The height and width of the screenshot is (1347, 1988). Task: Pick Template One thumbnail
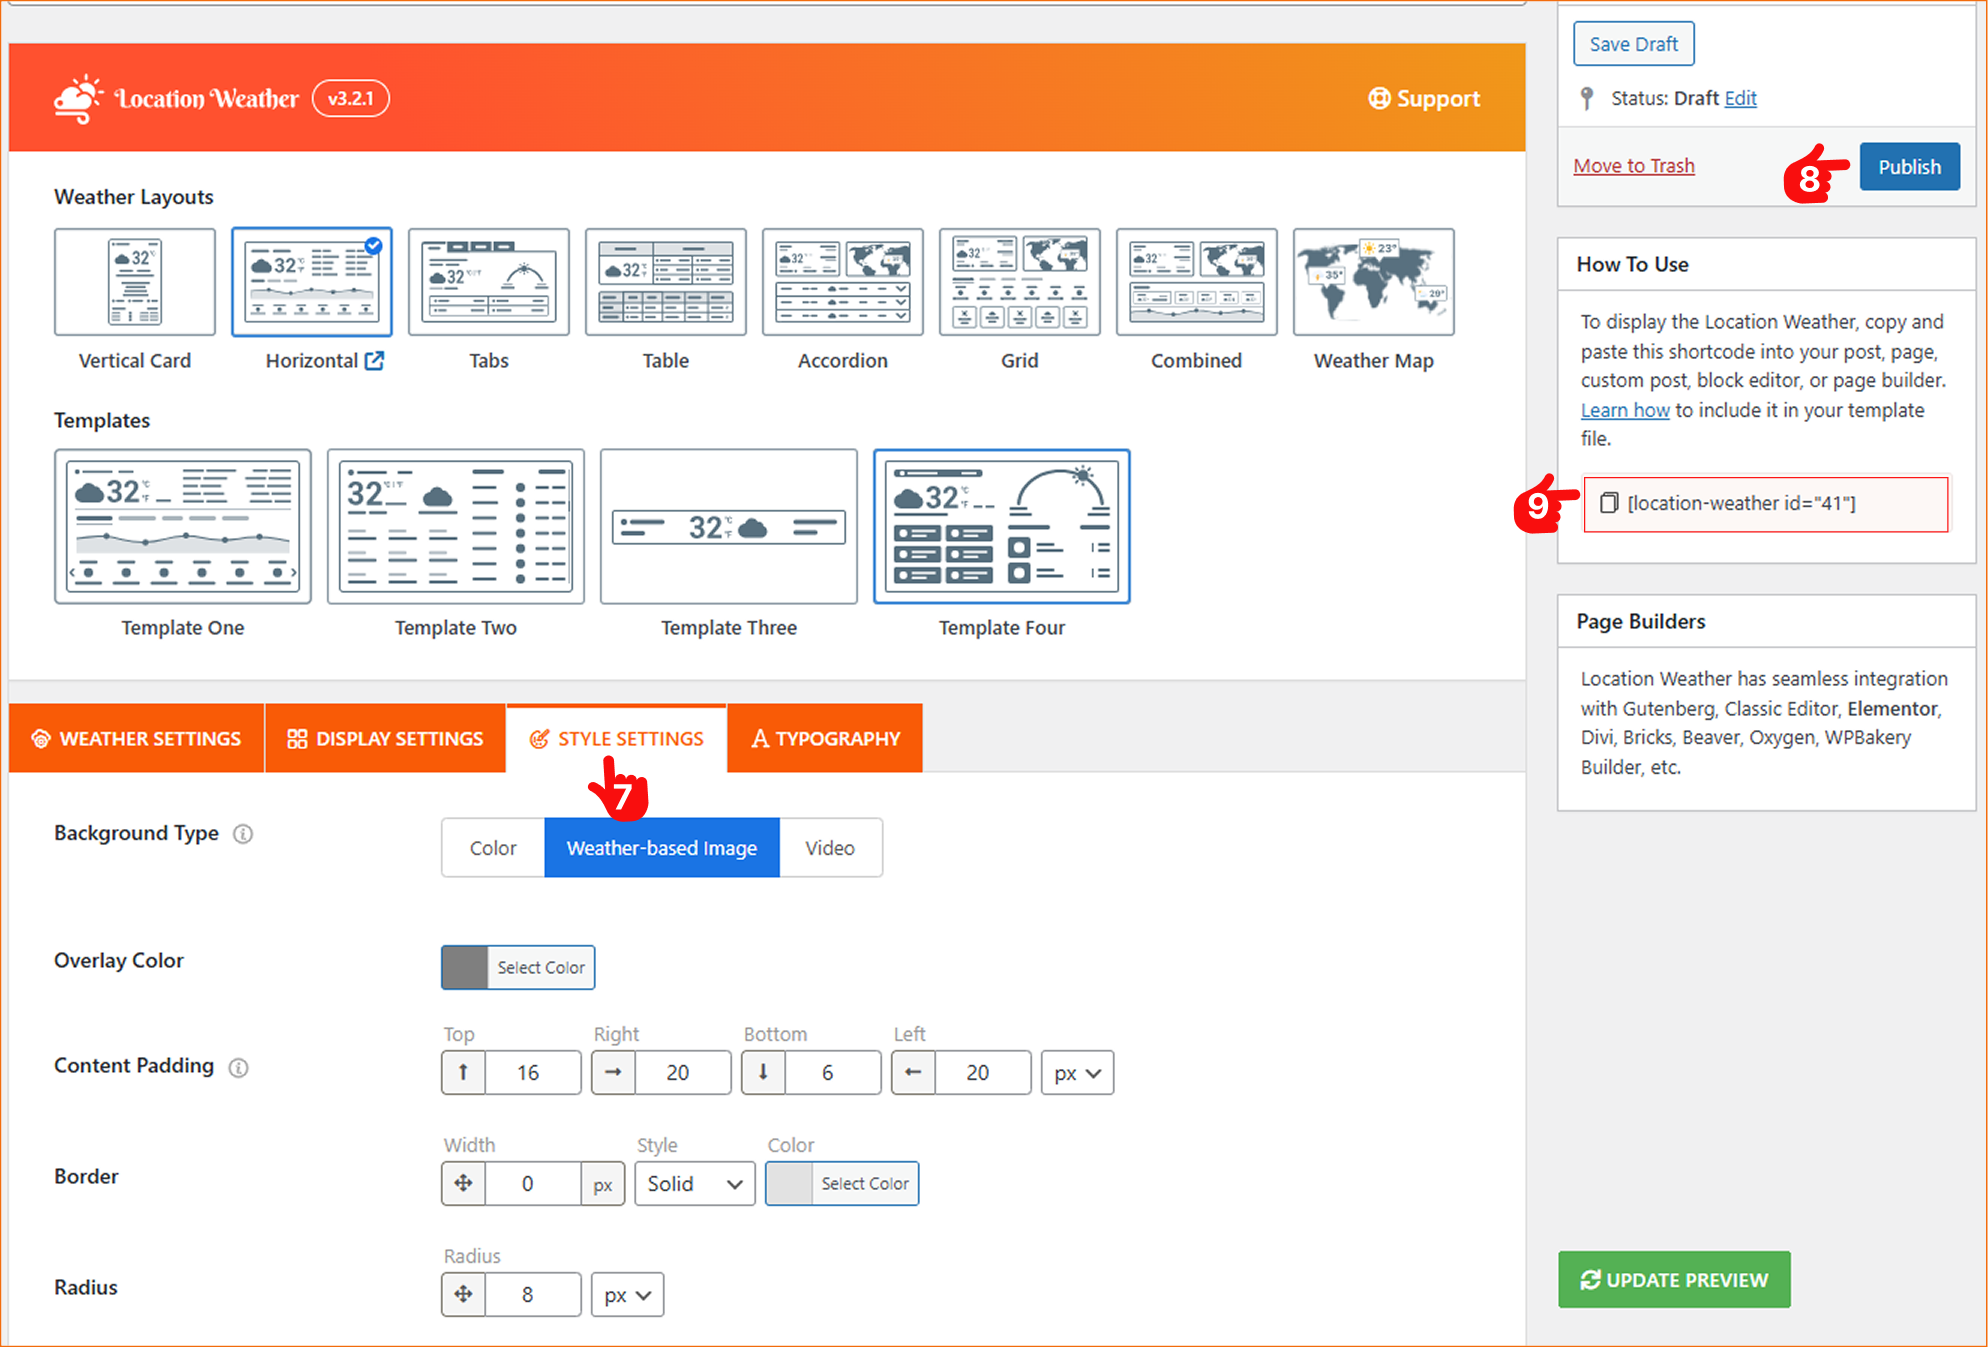pos(183,527)
